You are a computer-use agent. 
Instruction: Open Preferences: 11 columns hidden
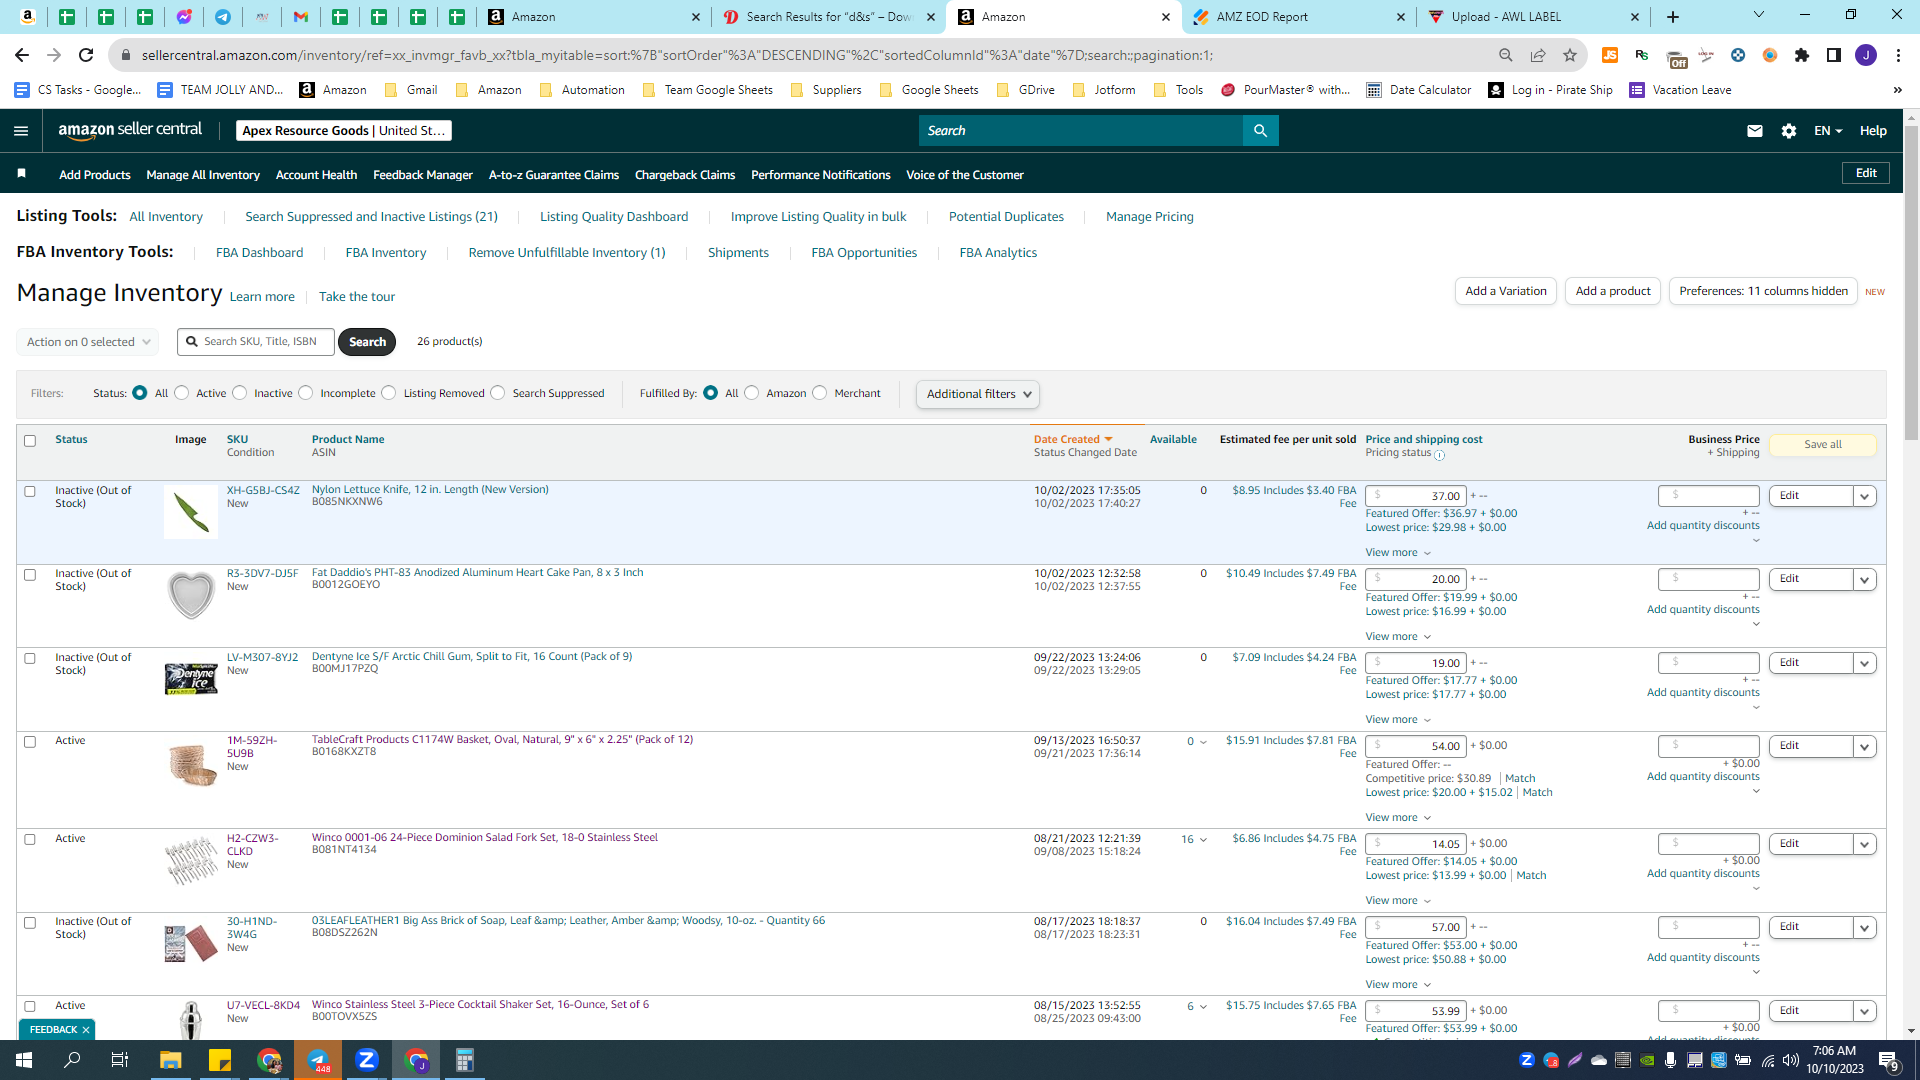1763,291
